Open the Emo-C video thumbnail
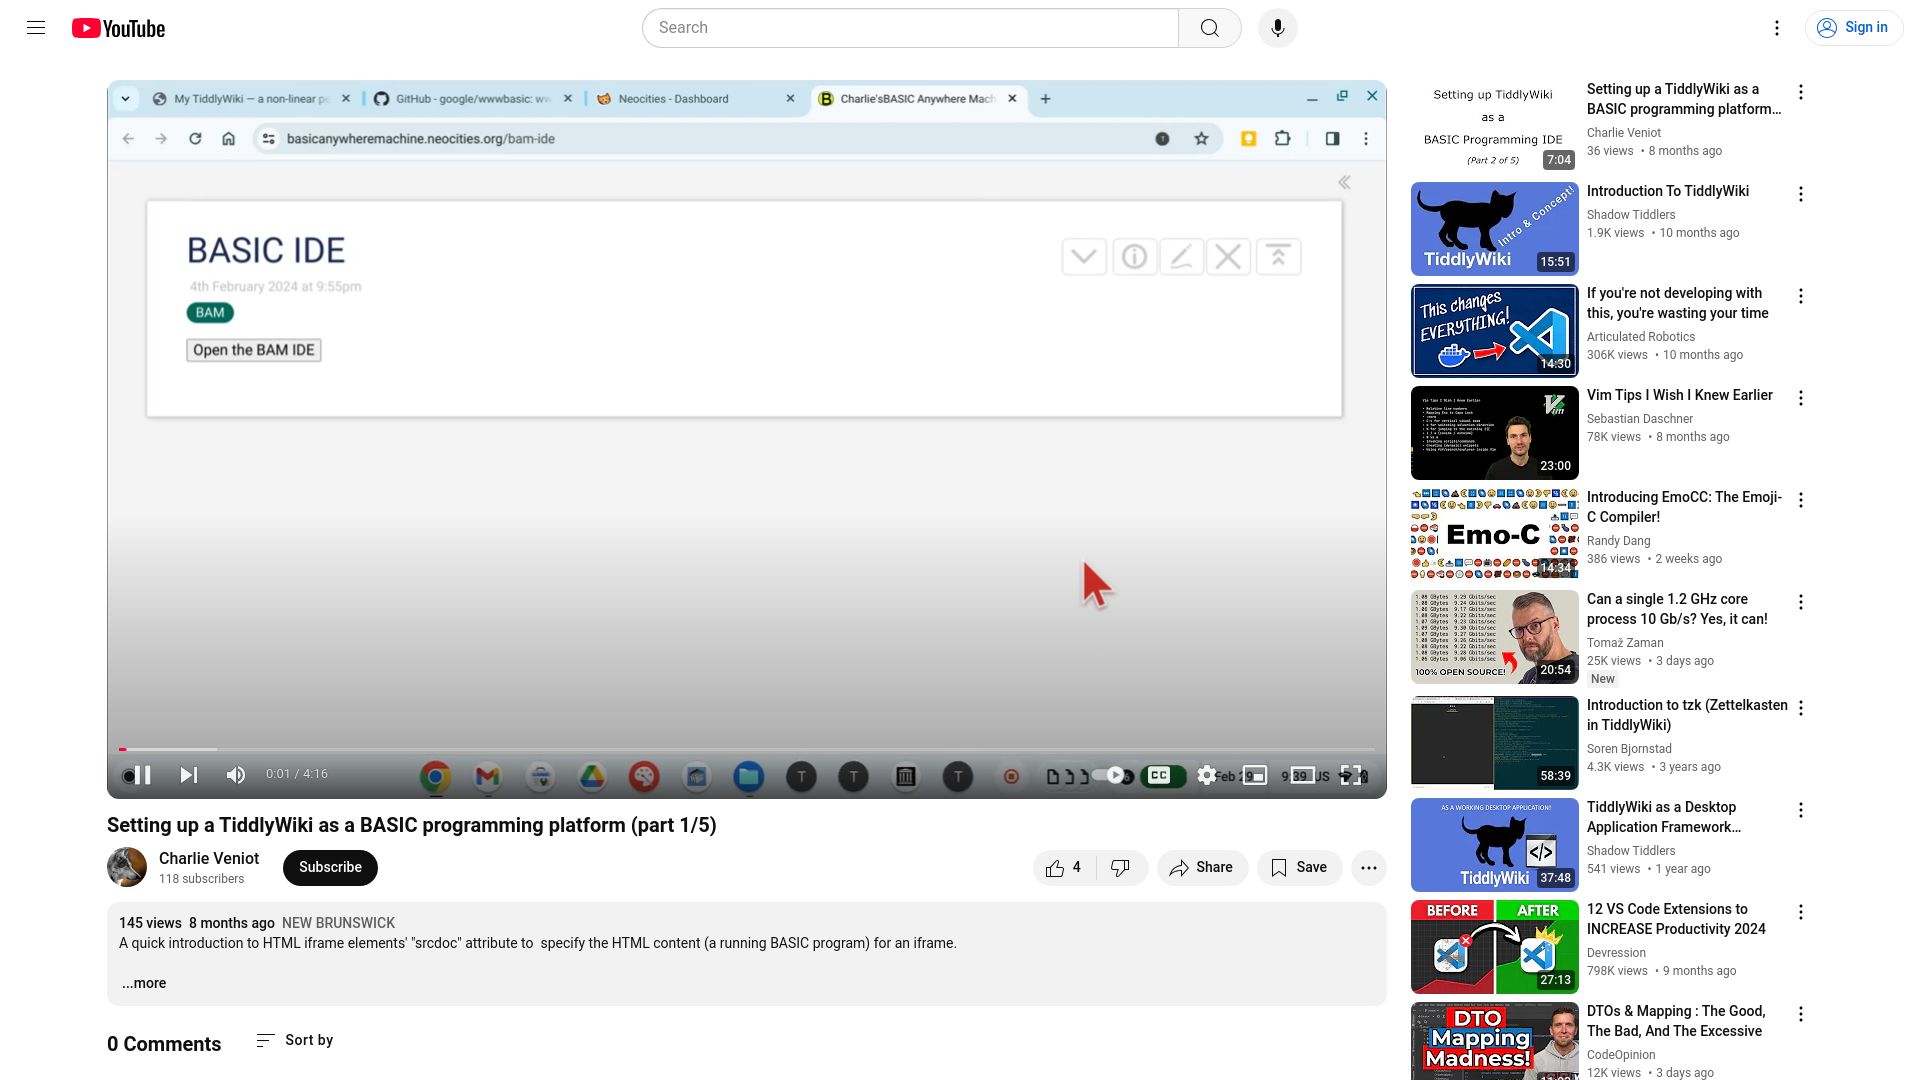This screenshot has width=1920, height=1080. click(1495, 535)
